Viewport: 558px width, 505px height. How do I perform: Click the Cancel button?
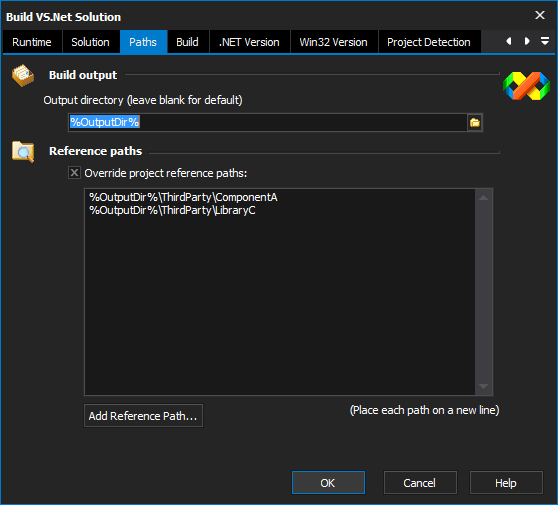(420, 483)
